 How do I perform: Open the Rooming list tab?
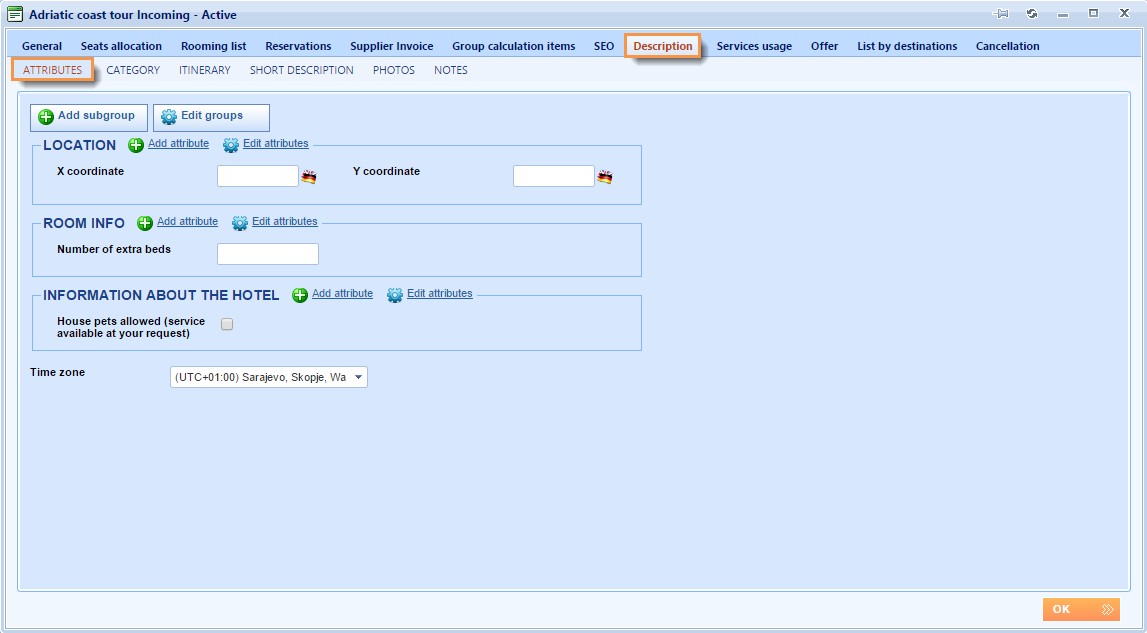[214, 46]
